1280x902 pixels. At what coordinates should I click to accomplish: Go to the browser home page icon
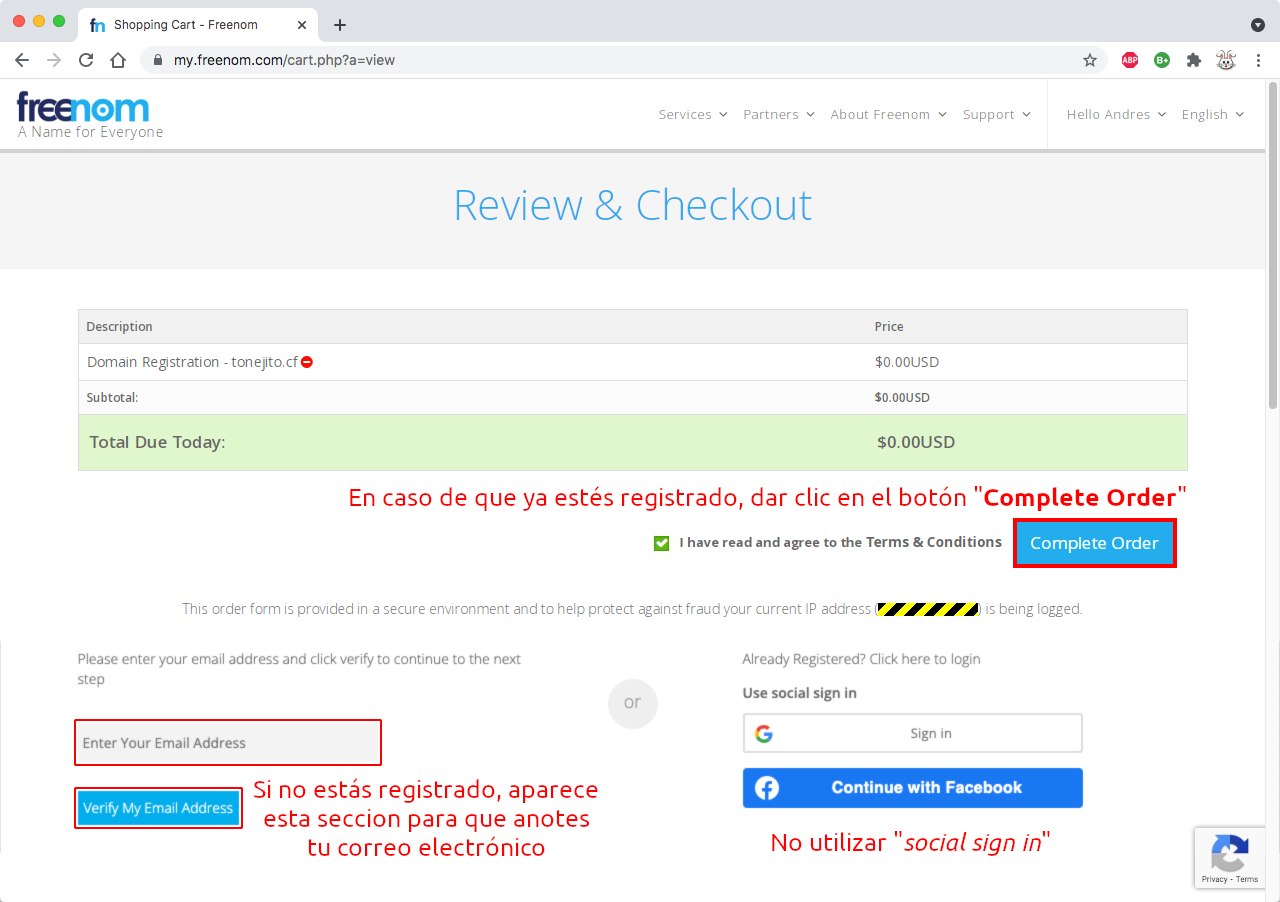118,60
